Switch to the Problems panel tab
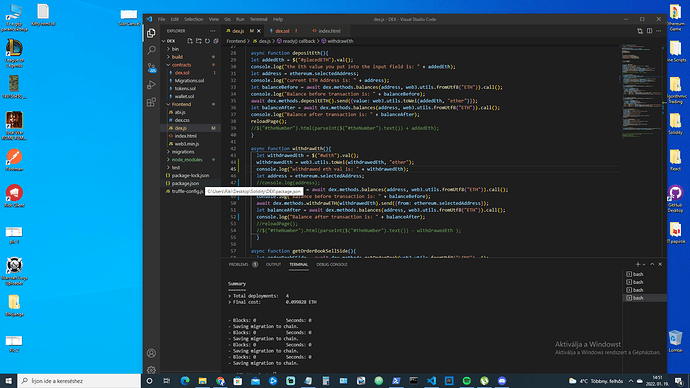The height and width of the screenshot is (388, 690). point(239,264)
